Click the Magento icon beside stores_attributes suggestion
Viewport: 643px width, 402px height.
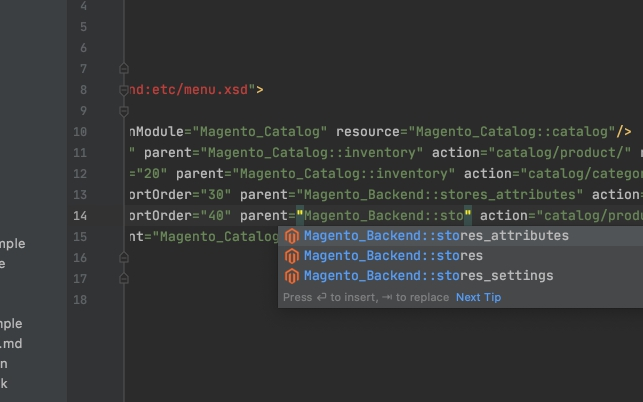[292, 236]
